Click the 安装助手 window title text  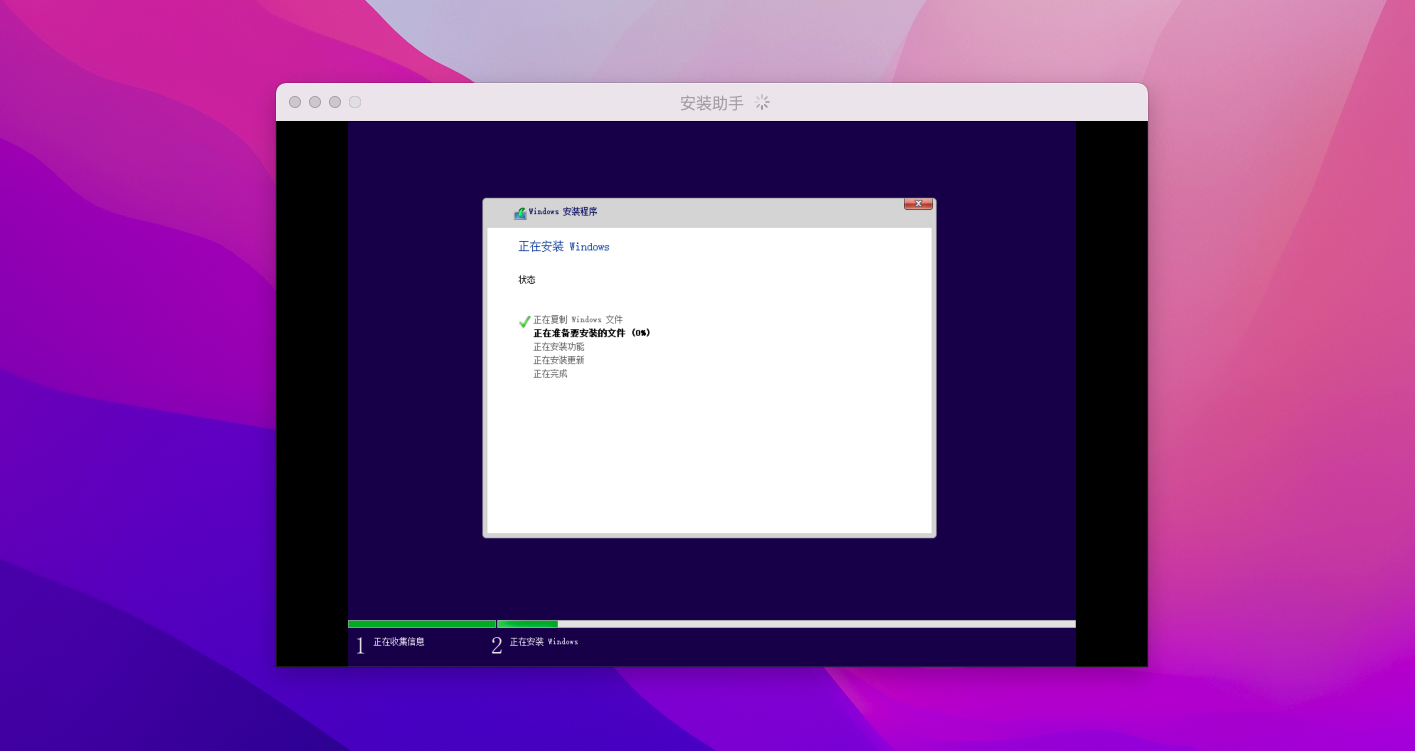(x=711, y=103)
